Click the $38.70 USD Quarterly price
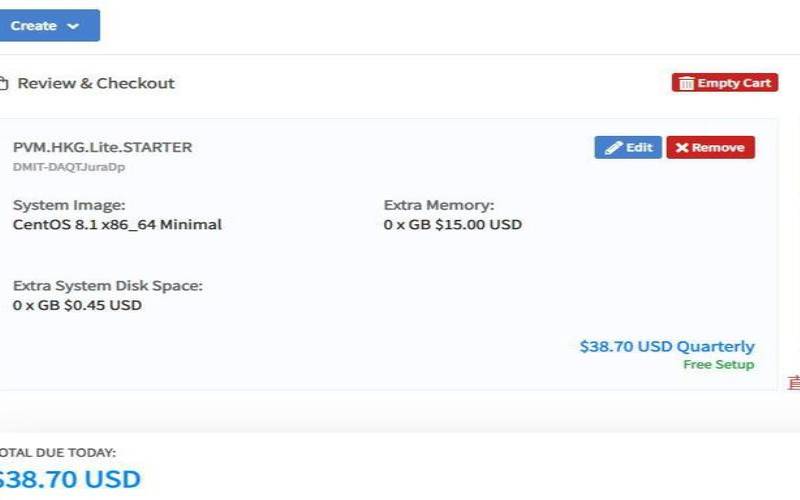The width and height of the screenshot is (800, 500). tap(667, 347)
